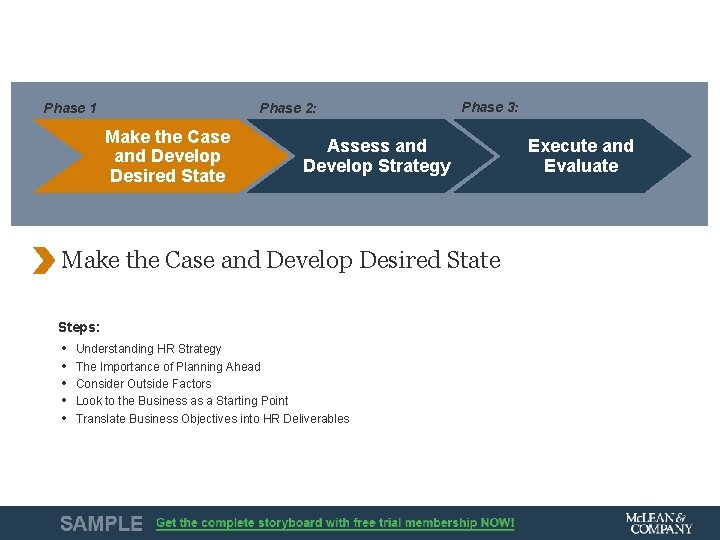Click Translate Business Objectives into HR Deliverables
The image size is (720, 540).
pos(213,419)
